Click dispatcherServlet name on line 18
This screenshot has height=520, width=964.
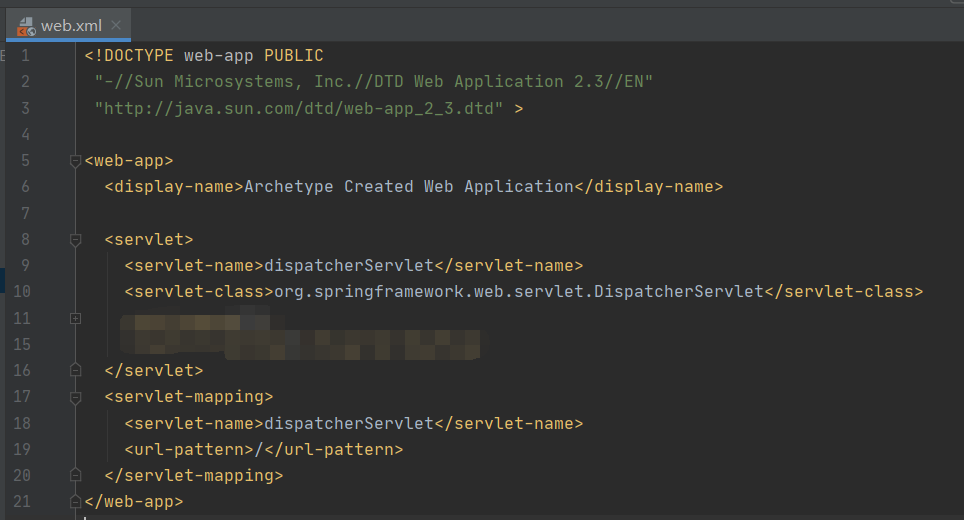coord(349,423)
